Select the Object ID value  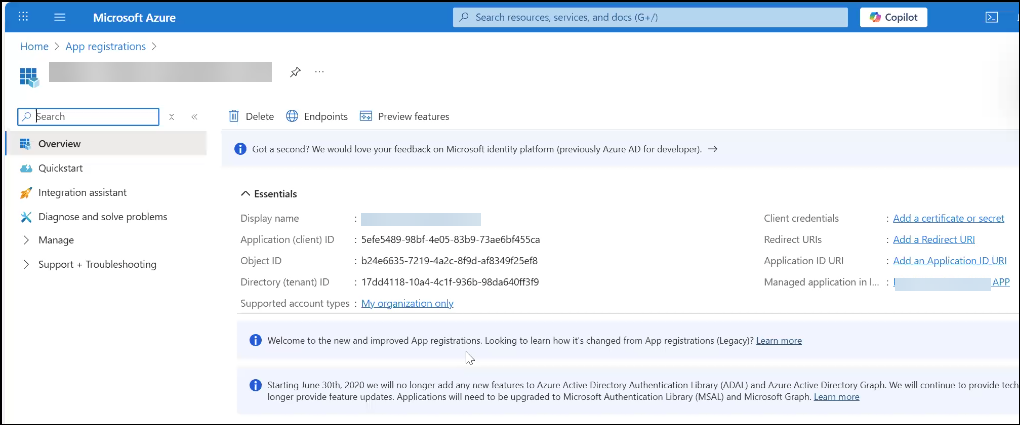[x=450, y=261]
